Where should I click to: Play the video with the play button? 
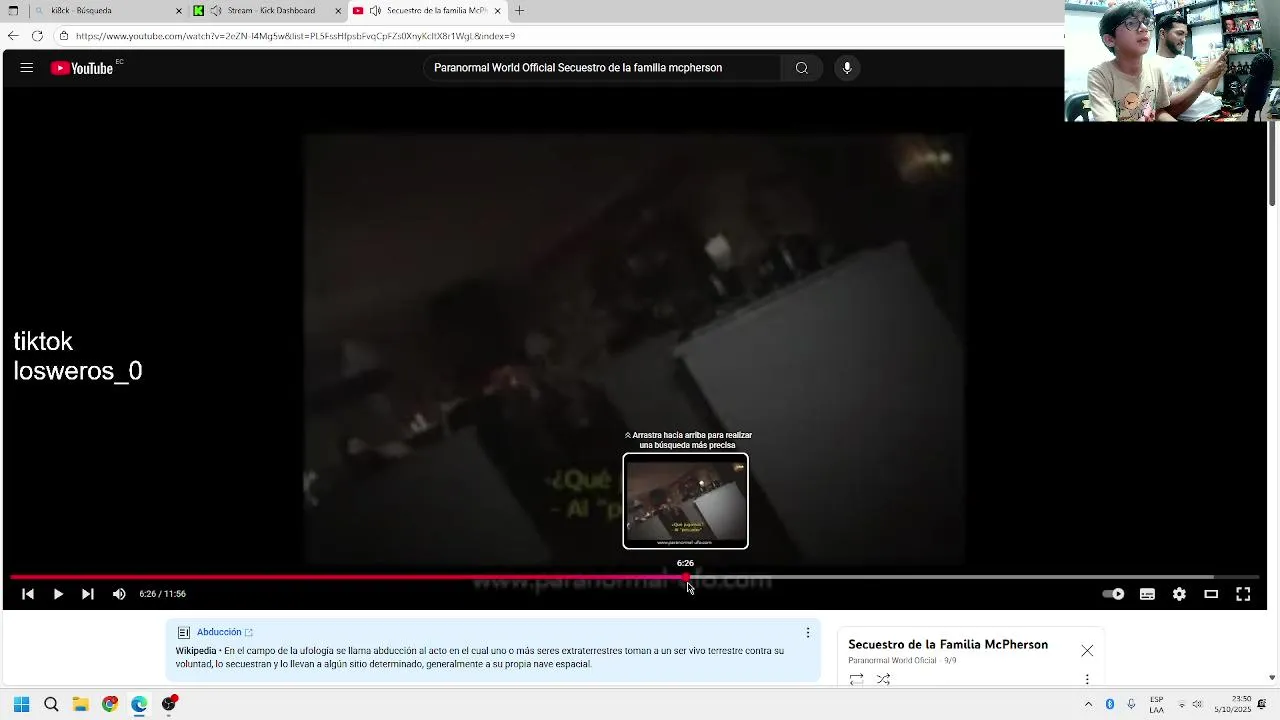(x=58, y=594)
